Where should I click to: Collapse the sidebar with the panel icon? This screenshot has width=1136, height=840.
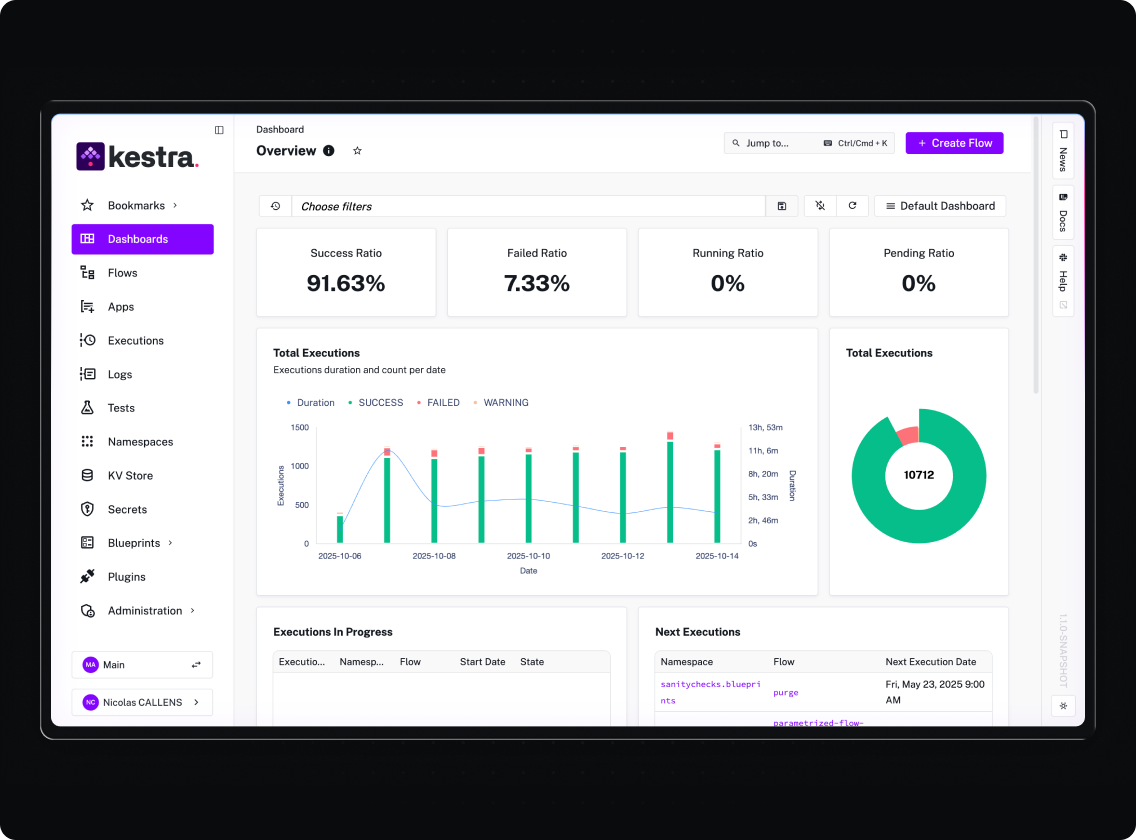(219, 130)
